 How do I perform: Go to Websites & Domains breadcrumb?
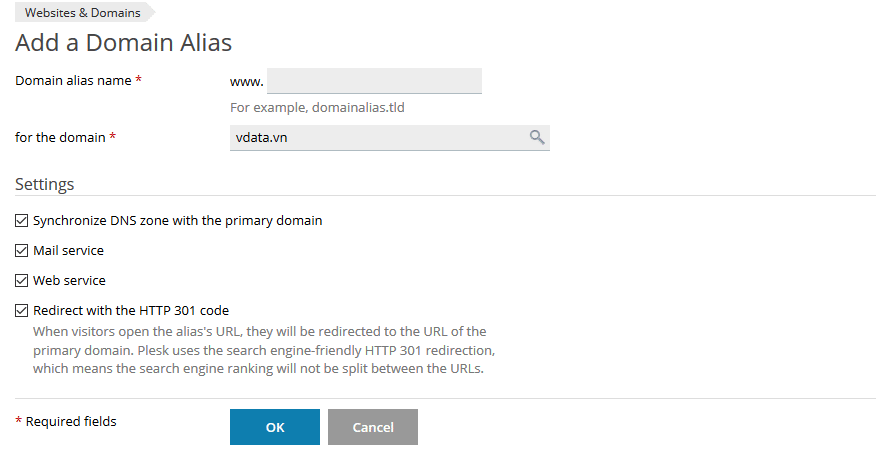coord(82,13)
